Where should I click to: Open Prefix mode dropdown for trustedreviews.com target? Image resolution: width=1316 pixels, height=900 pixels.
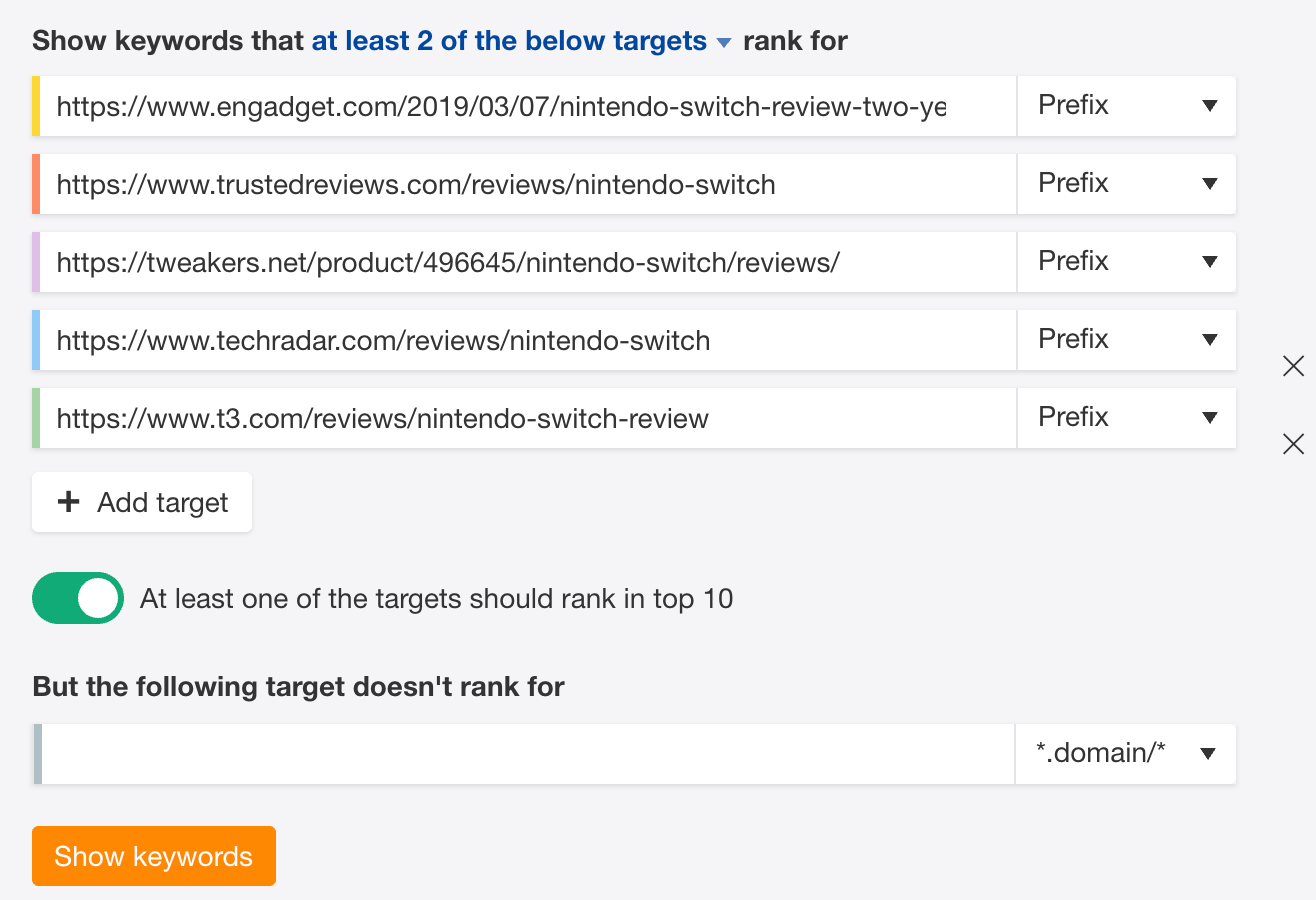pos(1127,183)
